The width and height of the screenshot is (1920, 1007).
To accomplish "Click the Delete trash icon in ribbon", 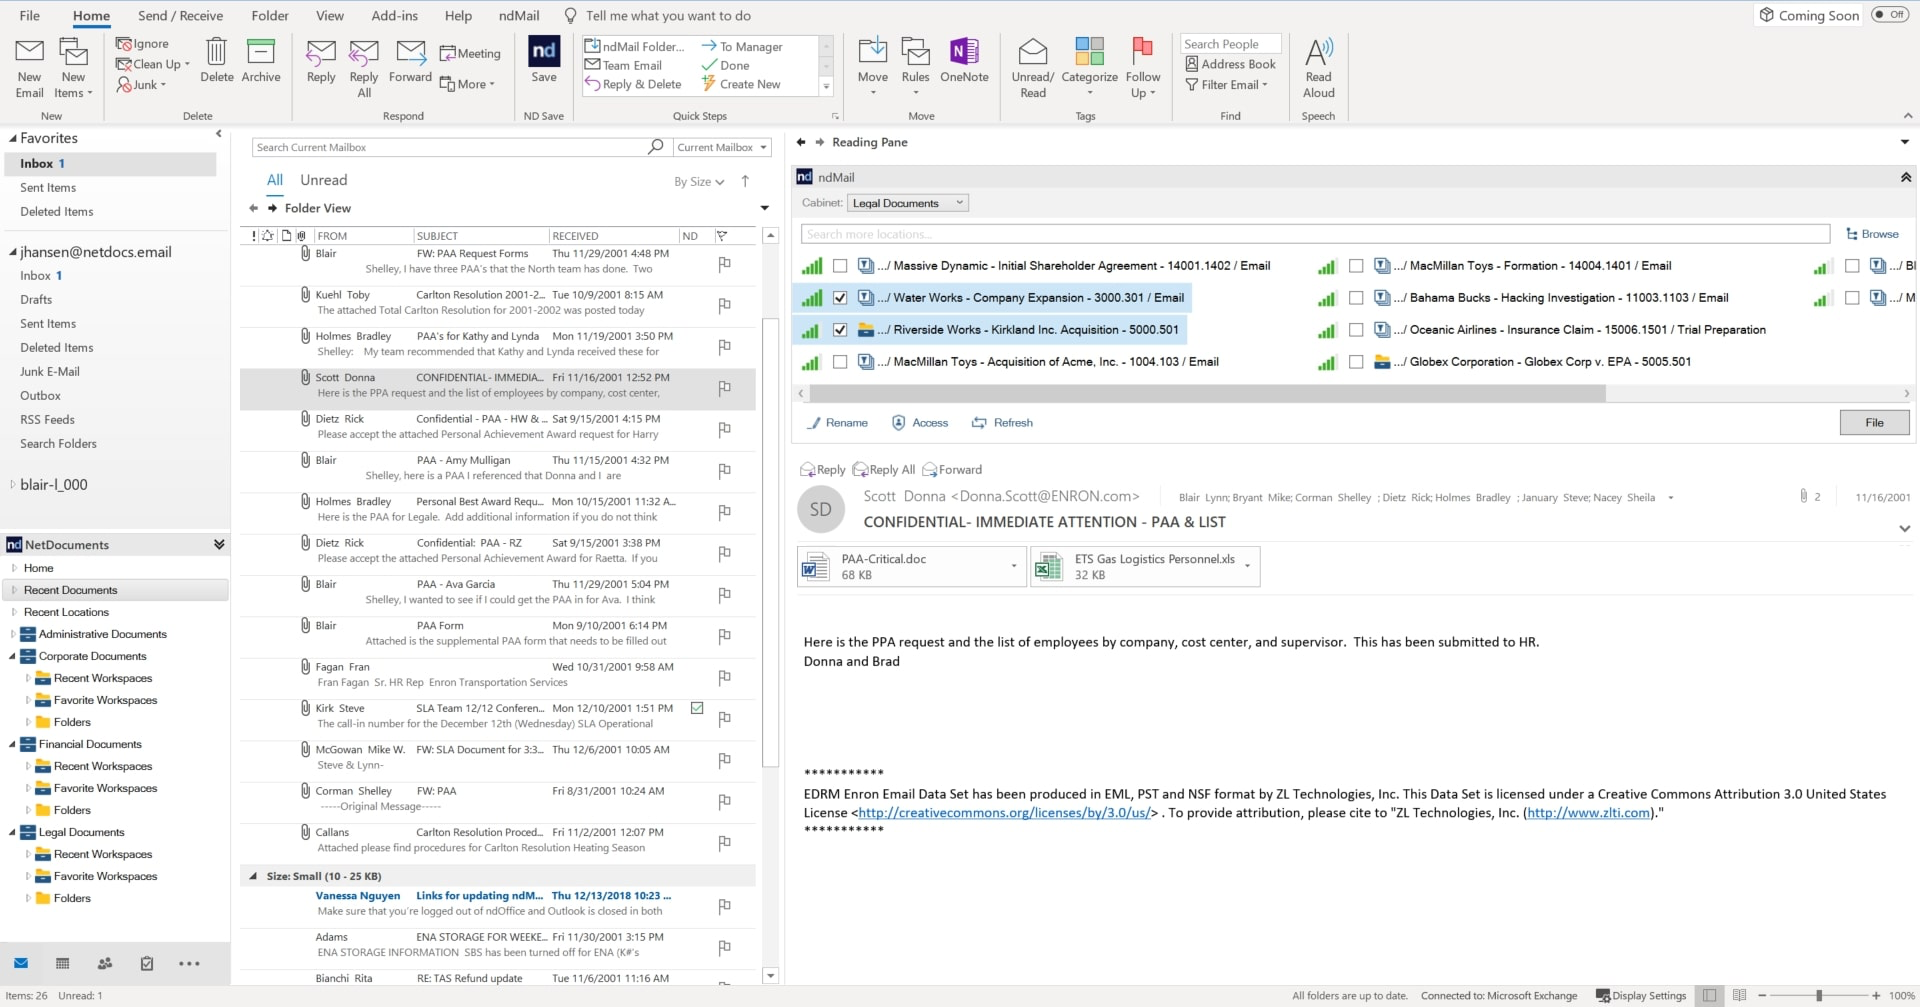I will coord(216,60).
